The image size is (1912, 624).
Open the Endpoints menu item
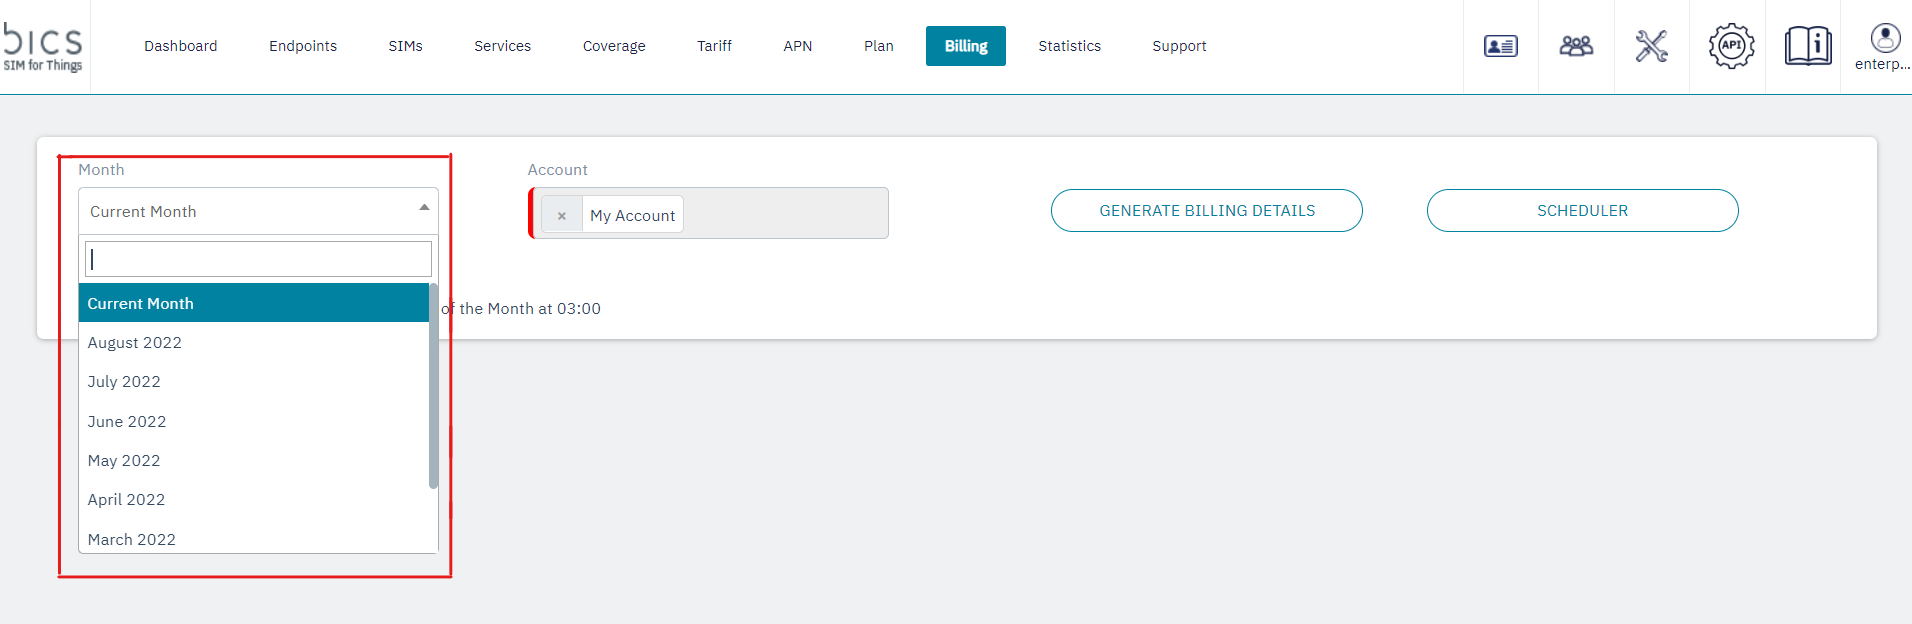pyautogui.click(x=303, y=46)
